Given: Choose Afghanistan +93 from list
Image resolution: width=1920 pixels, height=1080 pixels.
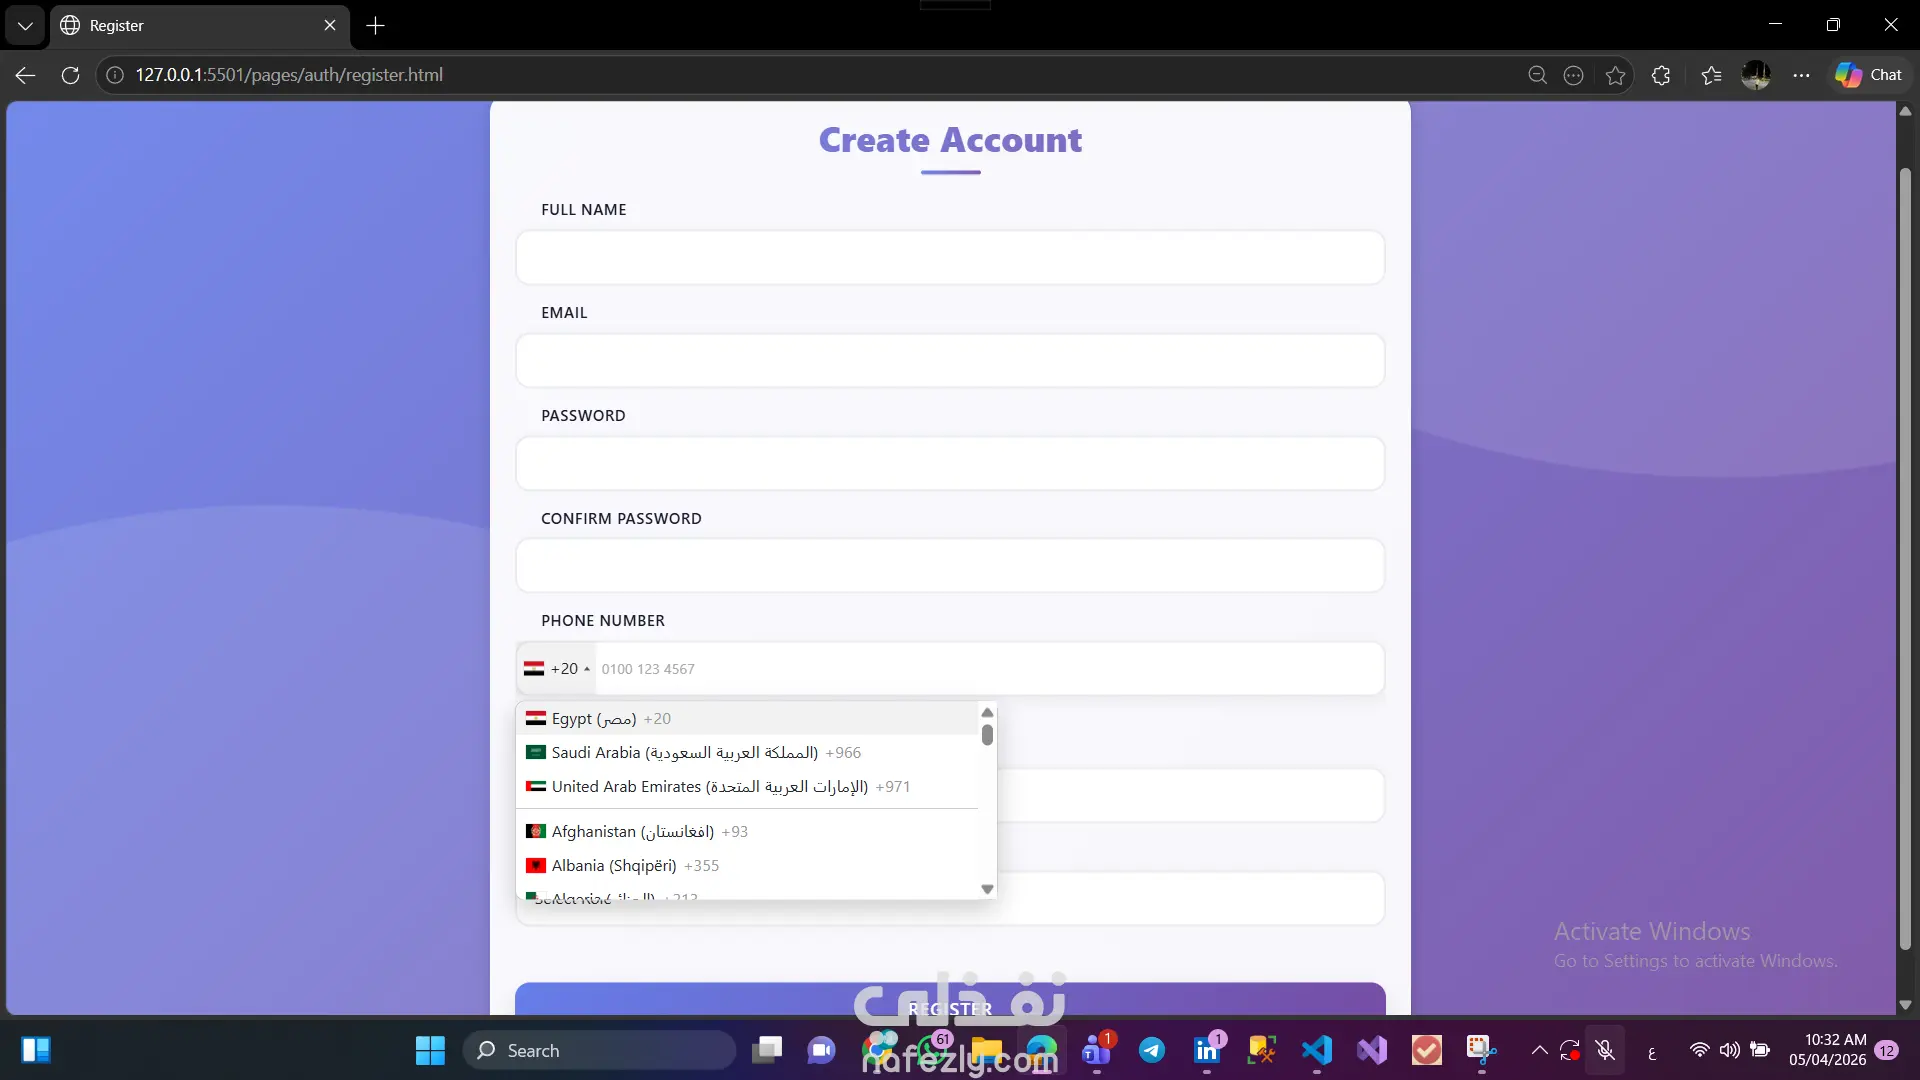Looking at the screenshot, I should coord(747,832).
